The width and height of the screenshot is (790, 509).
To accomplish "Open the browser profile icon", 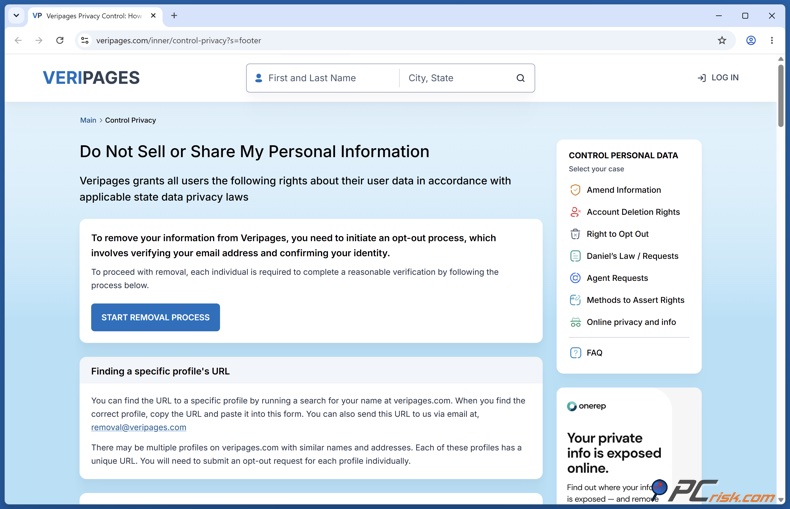I will point(751,40).
